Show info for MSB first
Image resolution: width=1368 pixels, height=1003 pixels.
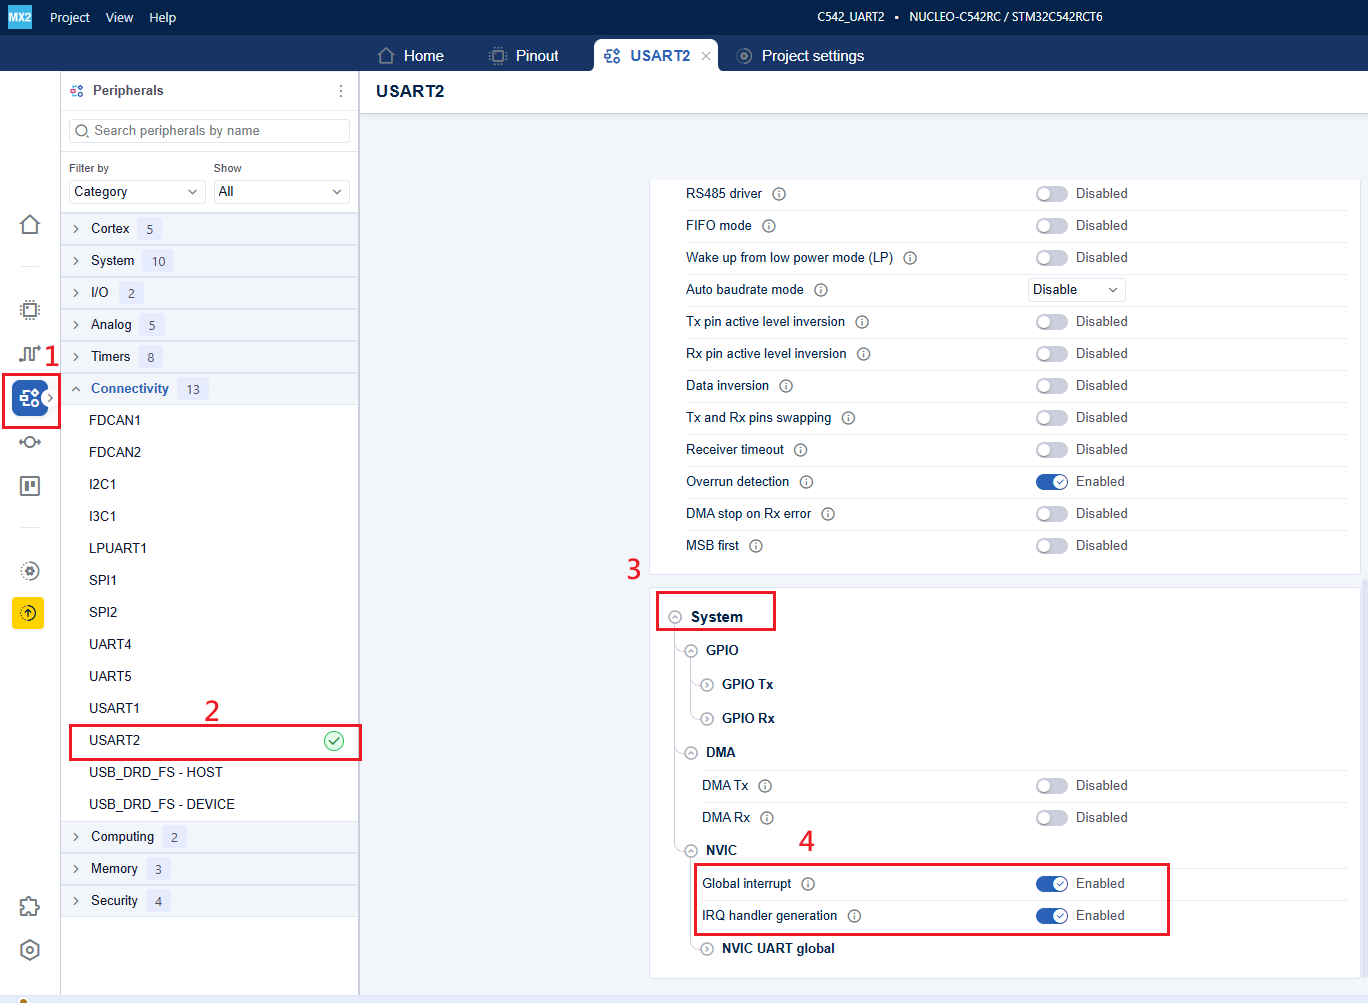tap(756, 546)
